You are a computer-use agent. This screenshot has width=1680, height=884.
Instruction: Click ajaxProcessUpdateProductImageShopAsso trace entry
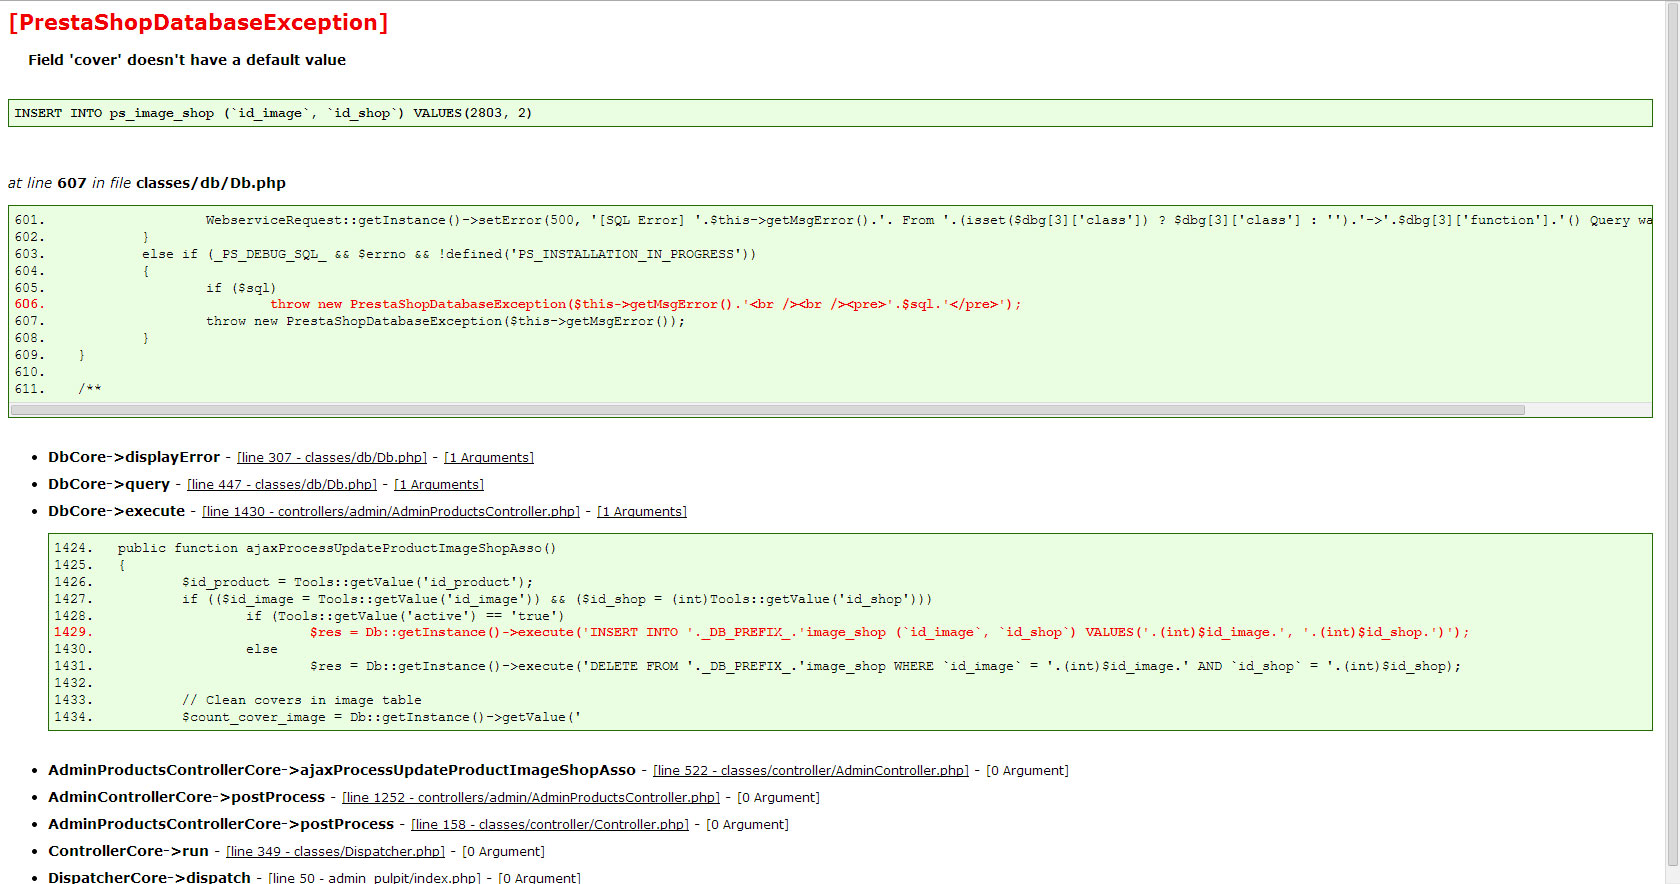tap(342, 770)
